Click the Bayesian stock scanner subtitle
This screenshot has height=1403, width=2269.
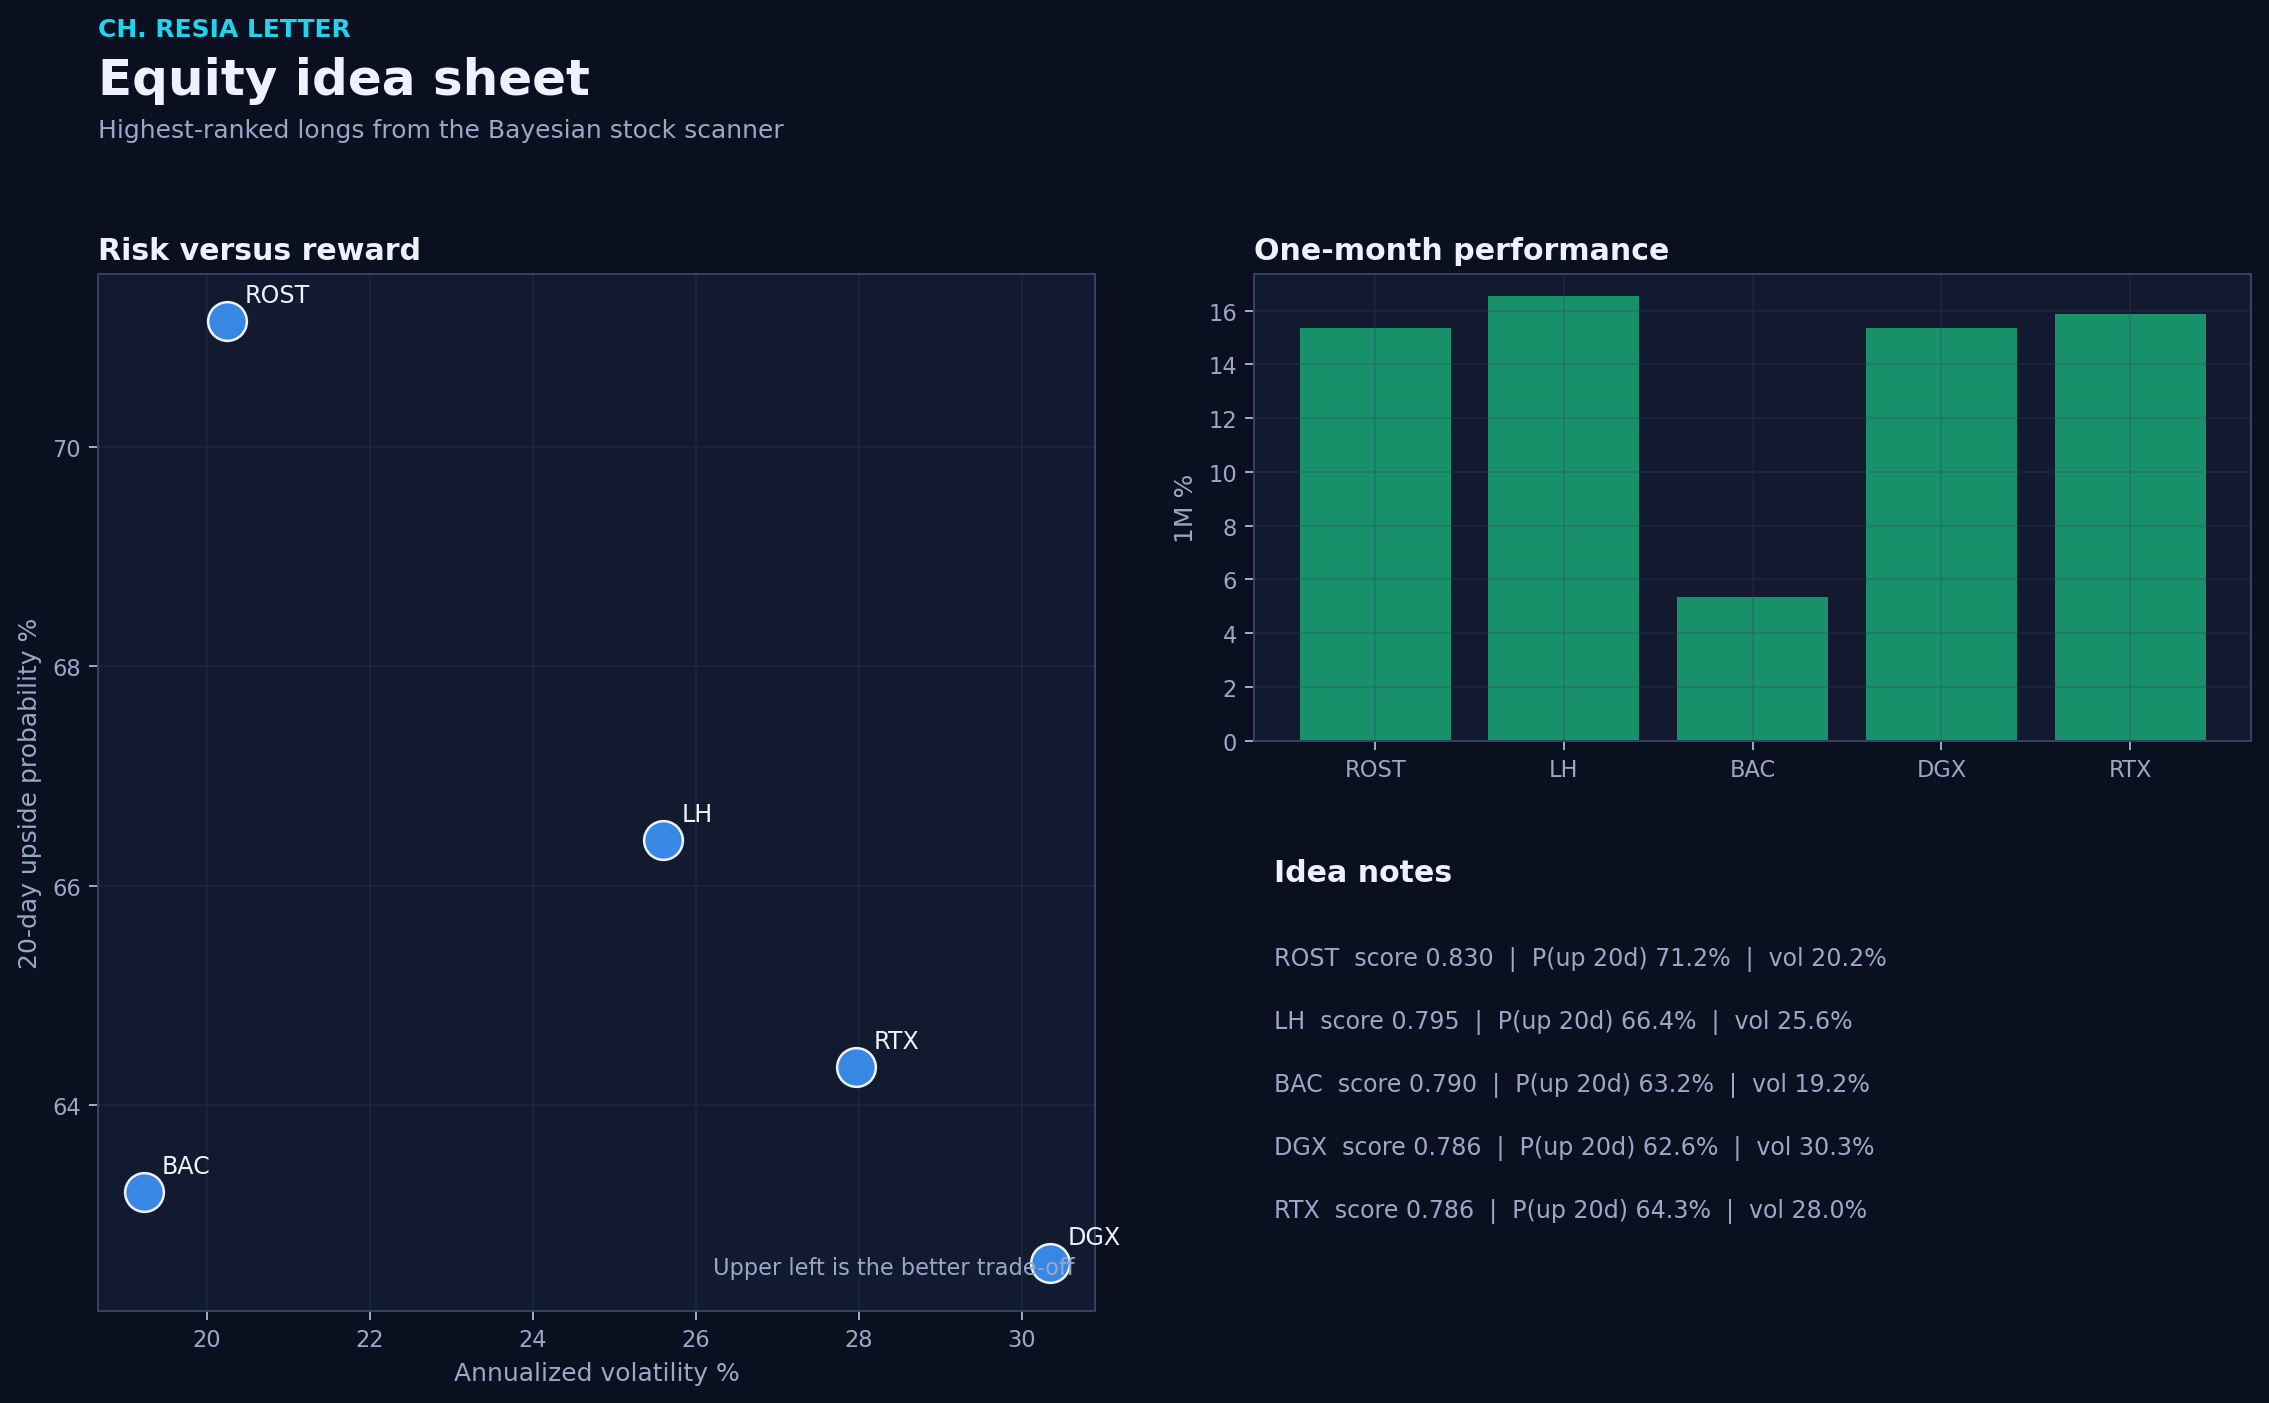[440, 130]
